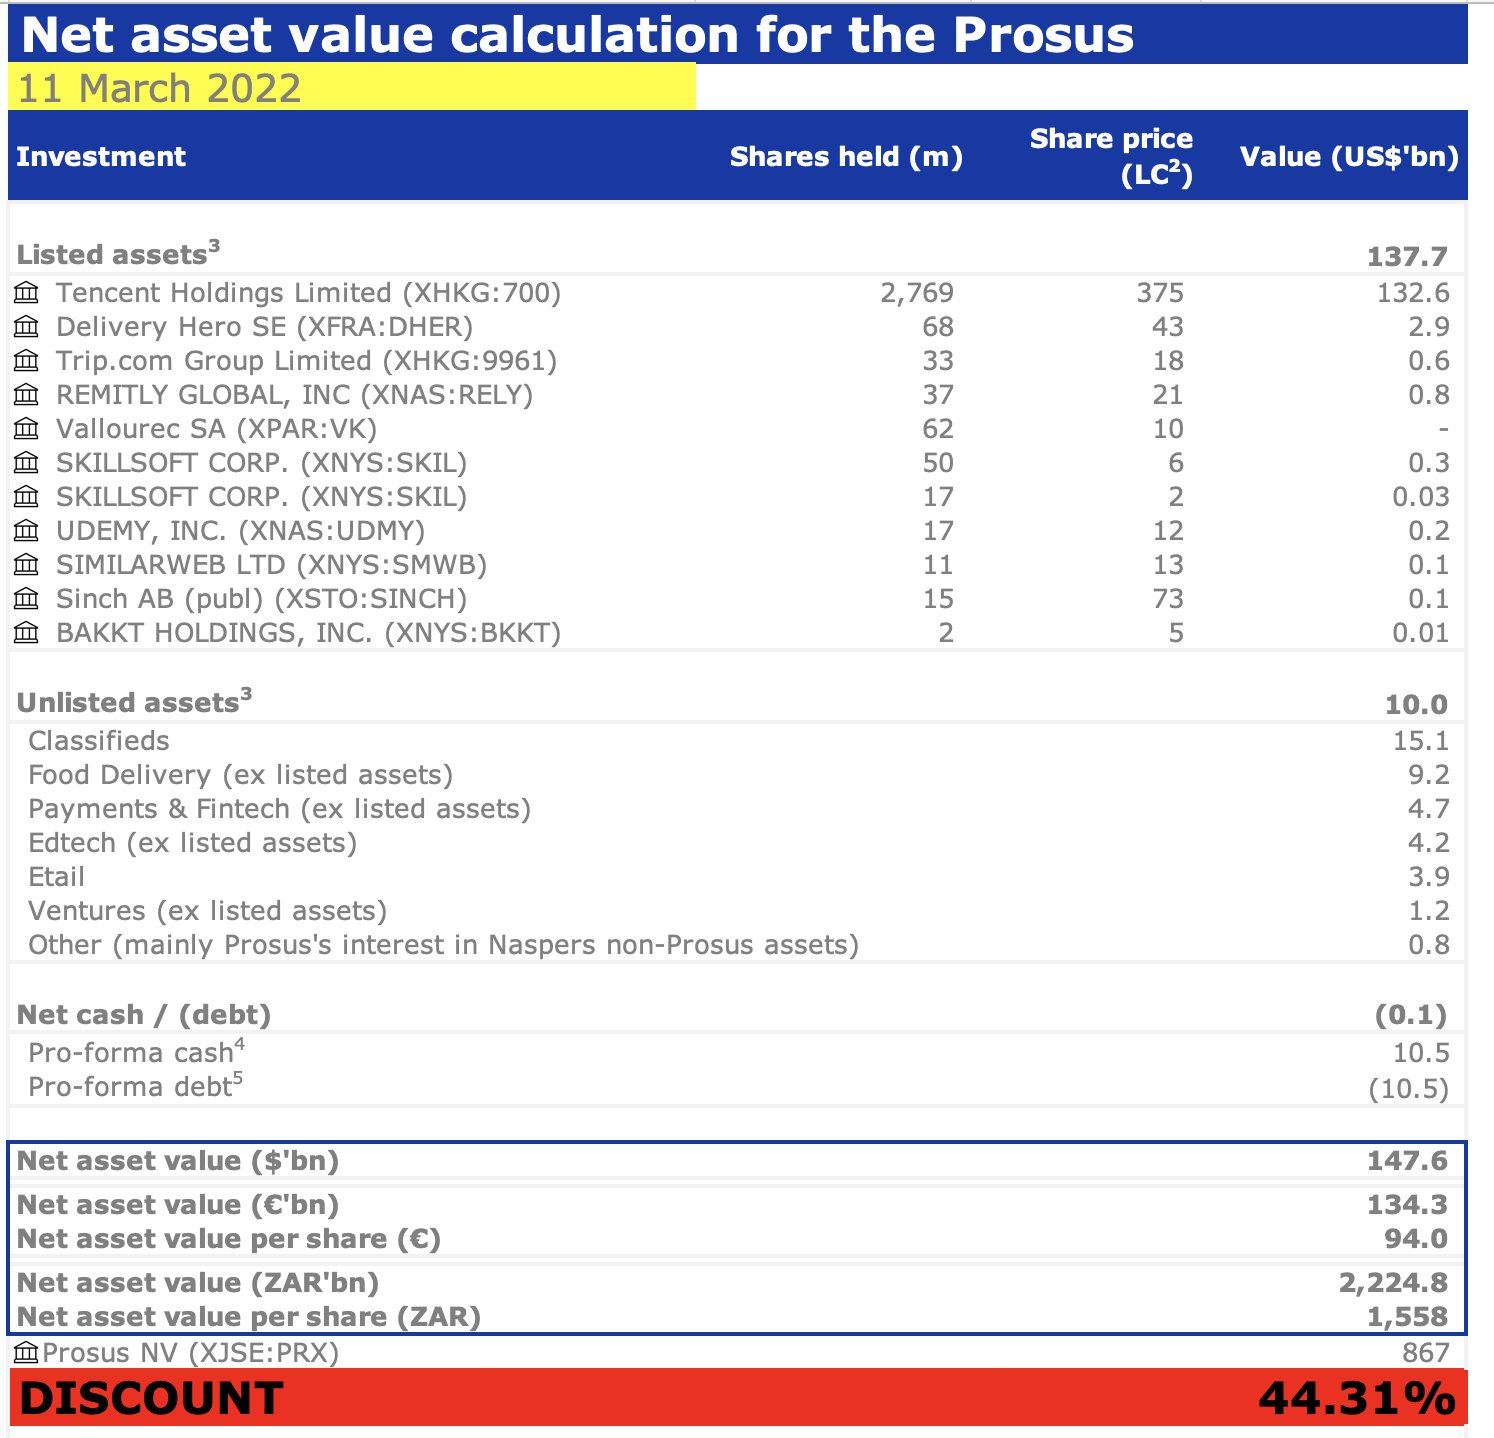Select 'Vallourec SA (XPAR:VK)' row label
This screenshot has height=1438, width=1494.
216,429
